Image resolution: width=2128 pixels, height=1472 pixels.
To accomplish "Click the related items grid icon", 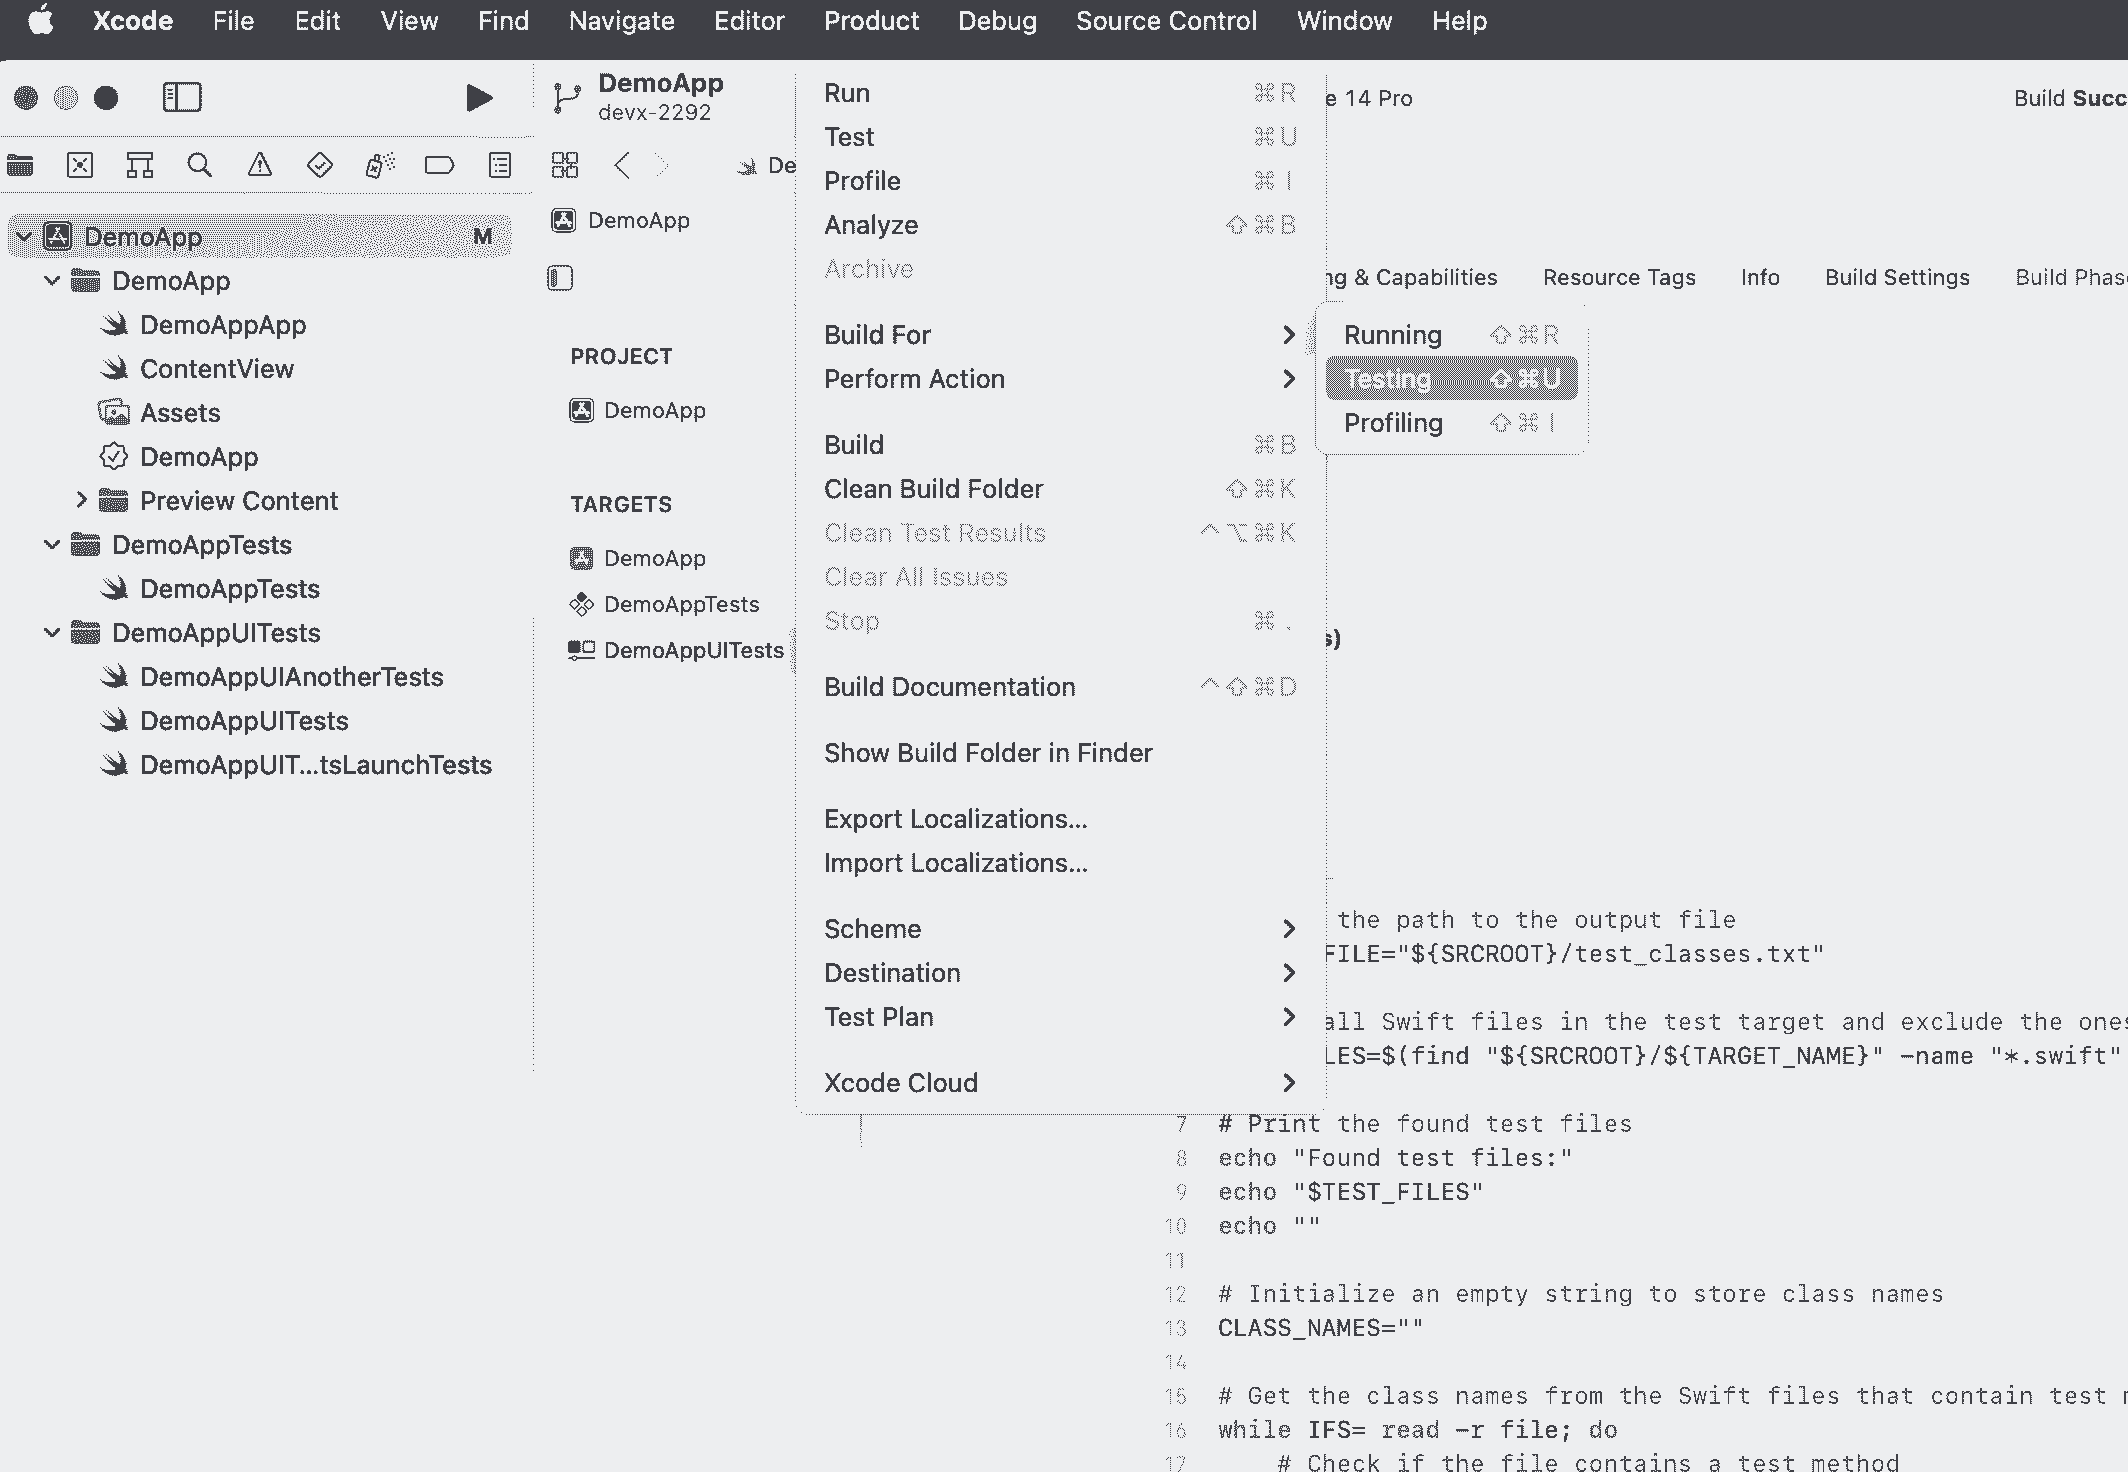I will pos(565,165).
